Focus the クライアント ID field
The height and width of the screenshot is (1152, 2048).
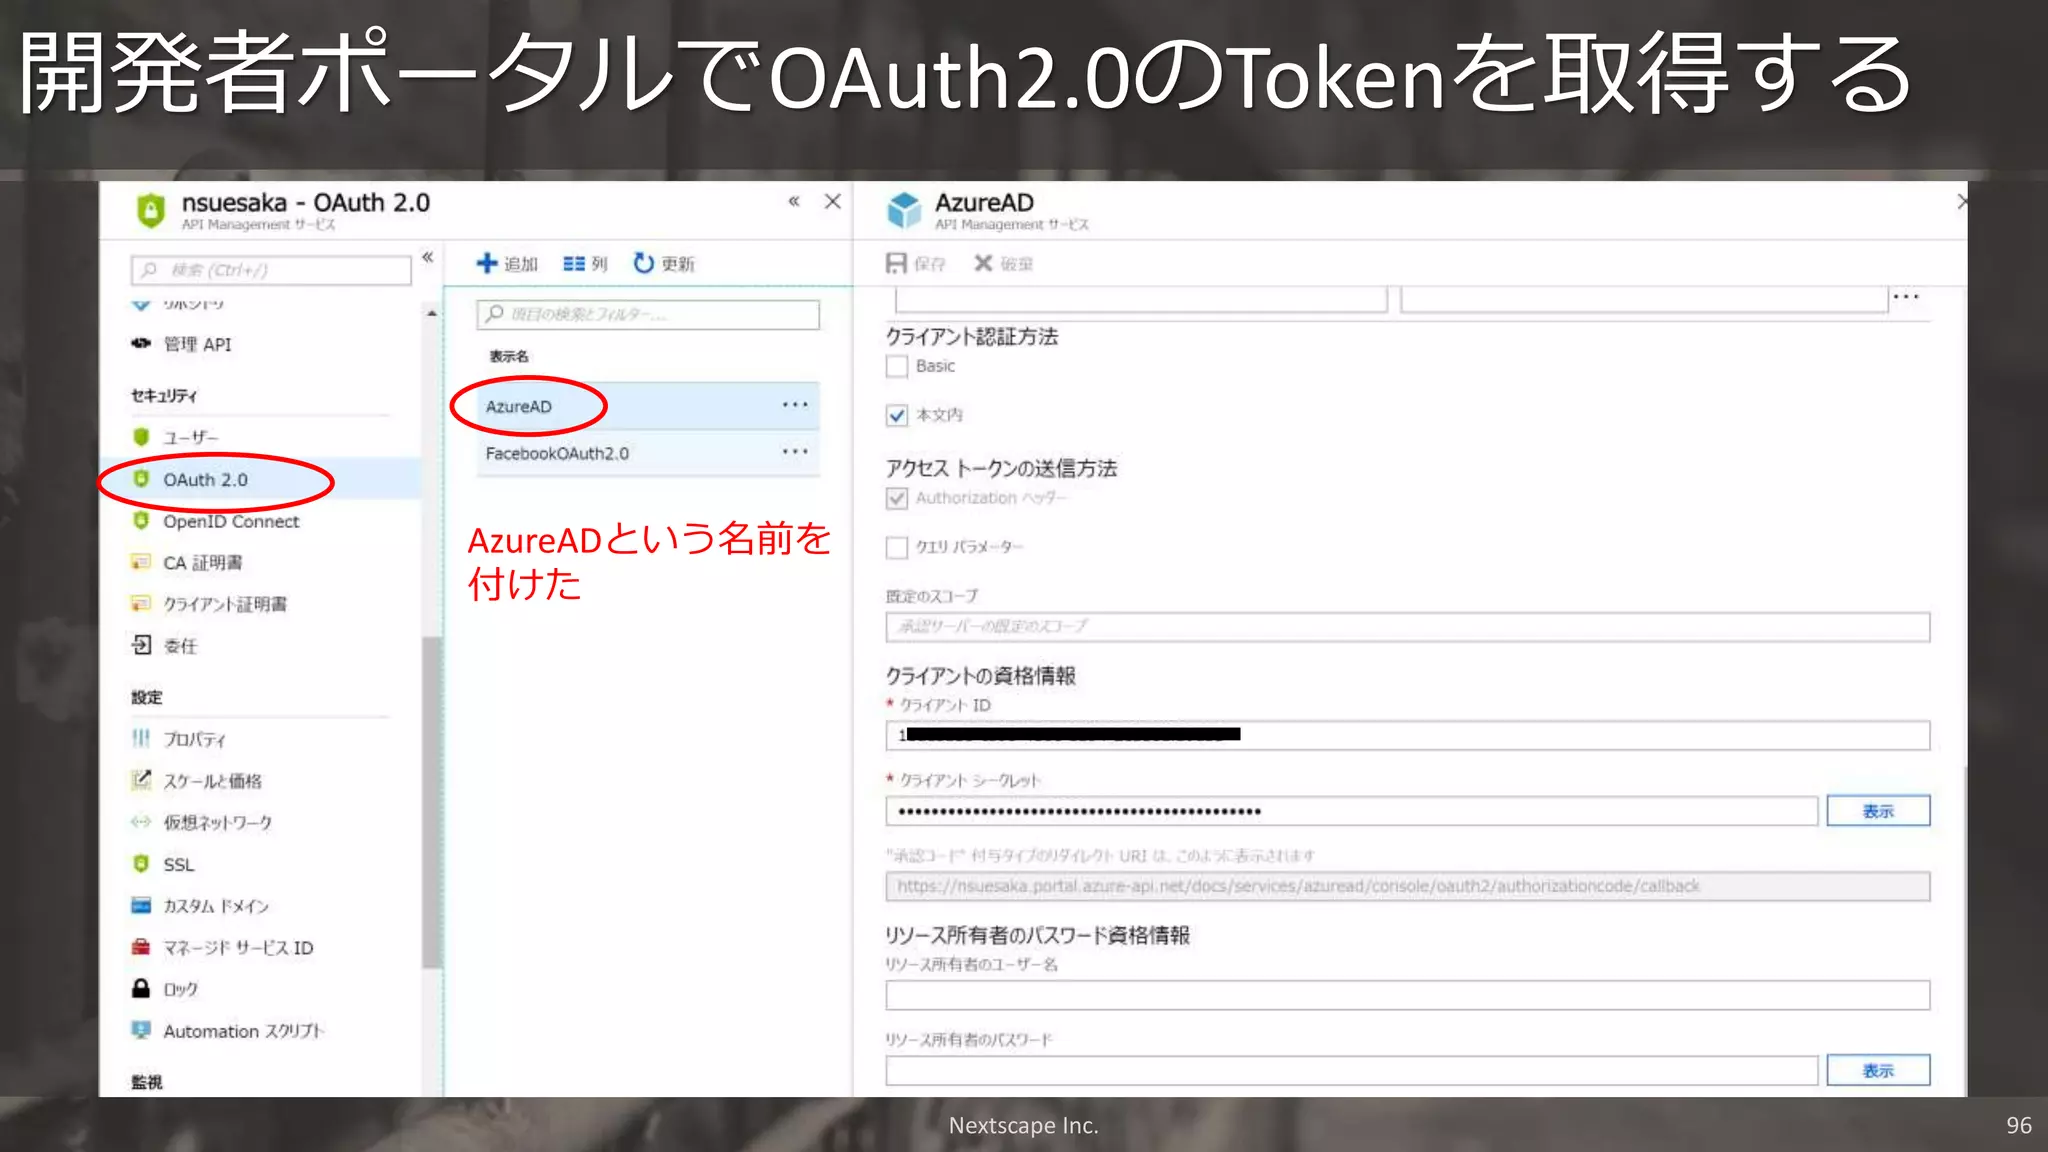tap(1407, 735)
